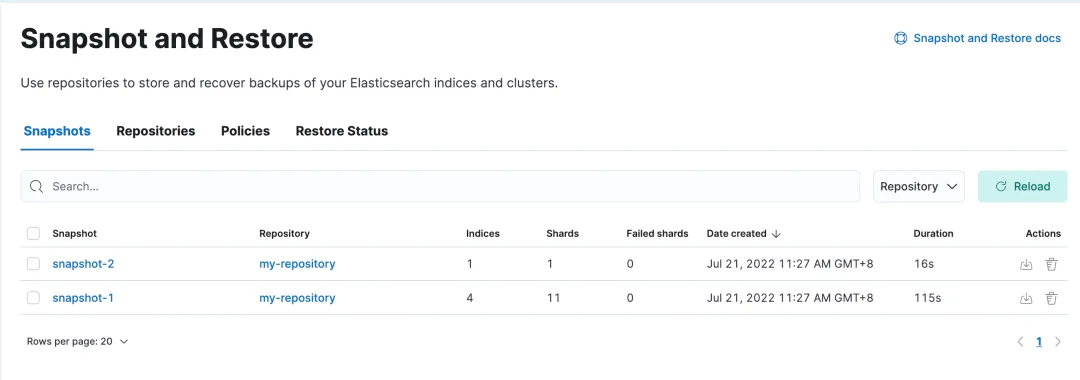
Task: Sort by the Repository column header
Action: coord(284,234)
